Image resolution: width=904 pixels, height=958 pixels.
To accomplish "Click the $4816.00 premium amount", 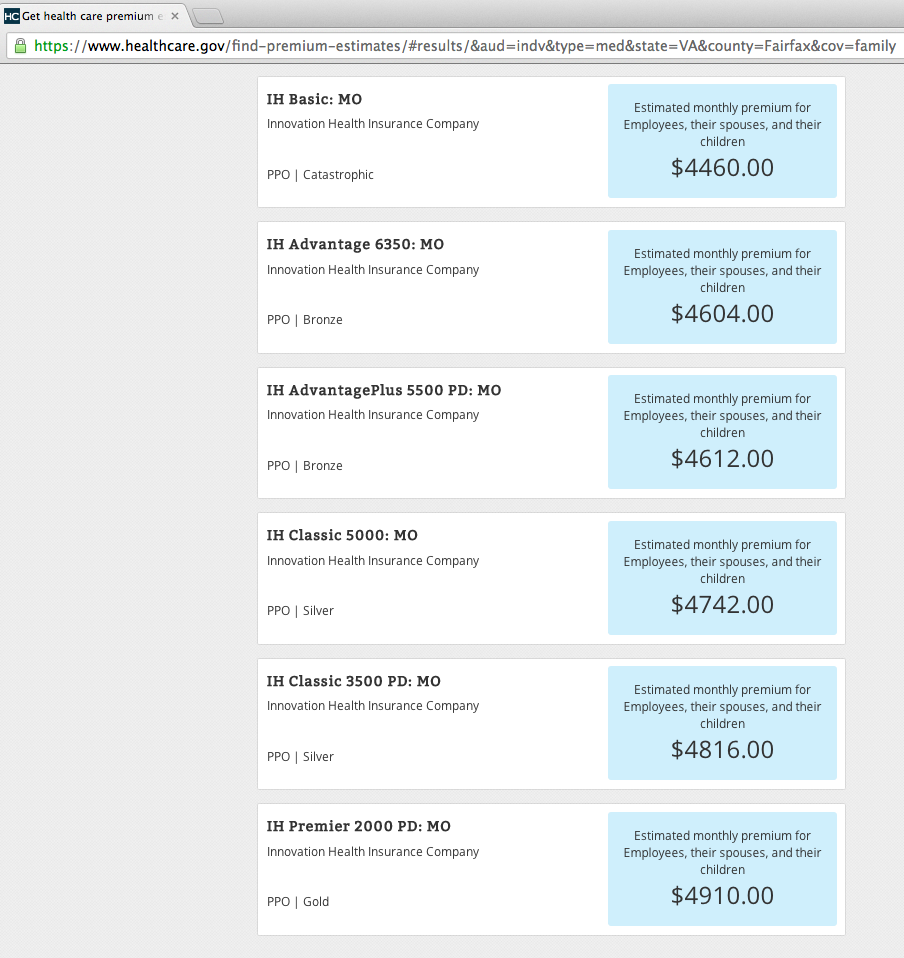I will [x=722, y=749].
